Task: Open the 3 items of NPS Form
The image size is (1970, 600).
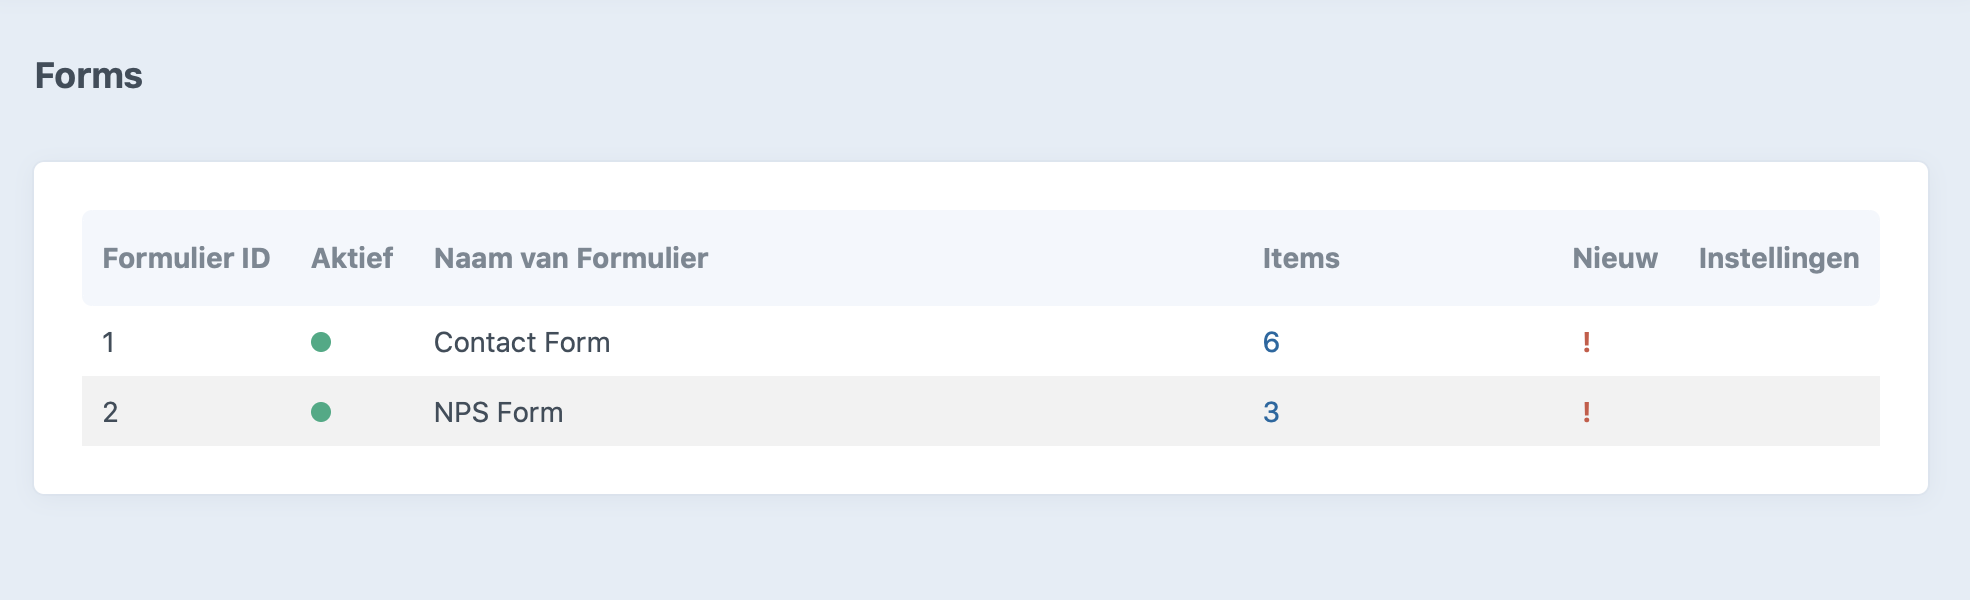Action: [1271, 412]
